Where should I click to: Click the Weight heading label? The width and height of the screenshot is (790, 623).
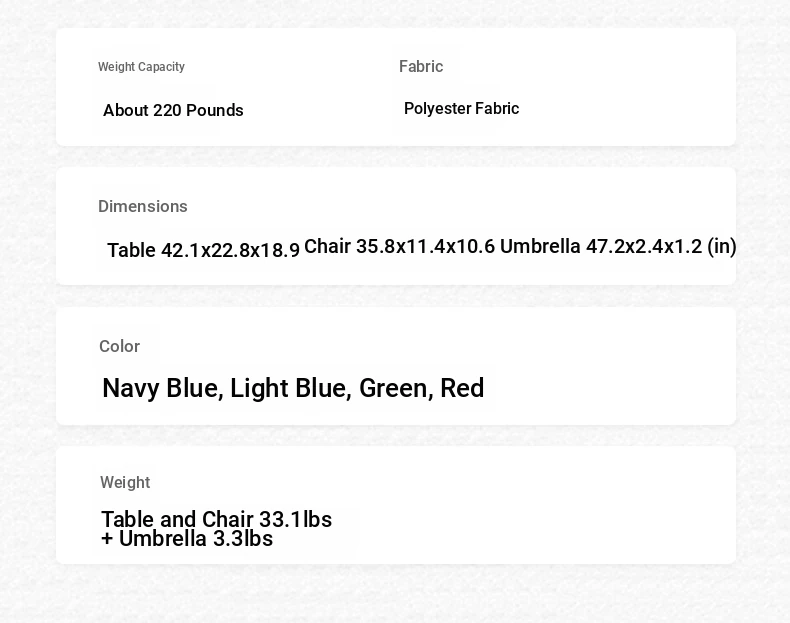[125, 482]
